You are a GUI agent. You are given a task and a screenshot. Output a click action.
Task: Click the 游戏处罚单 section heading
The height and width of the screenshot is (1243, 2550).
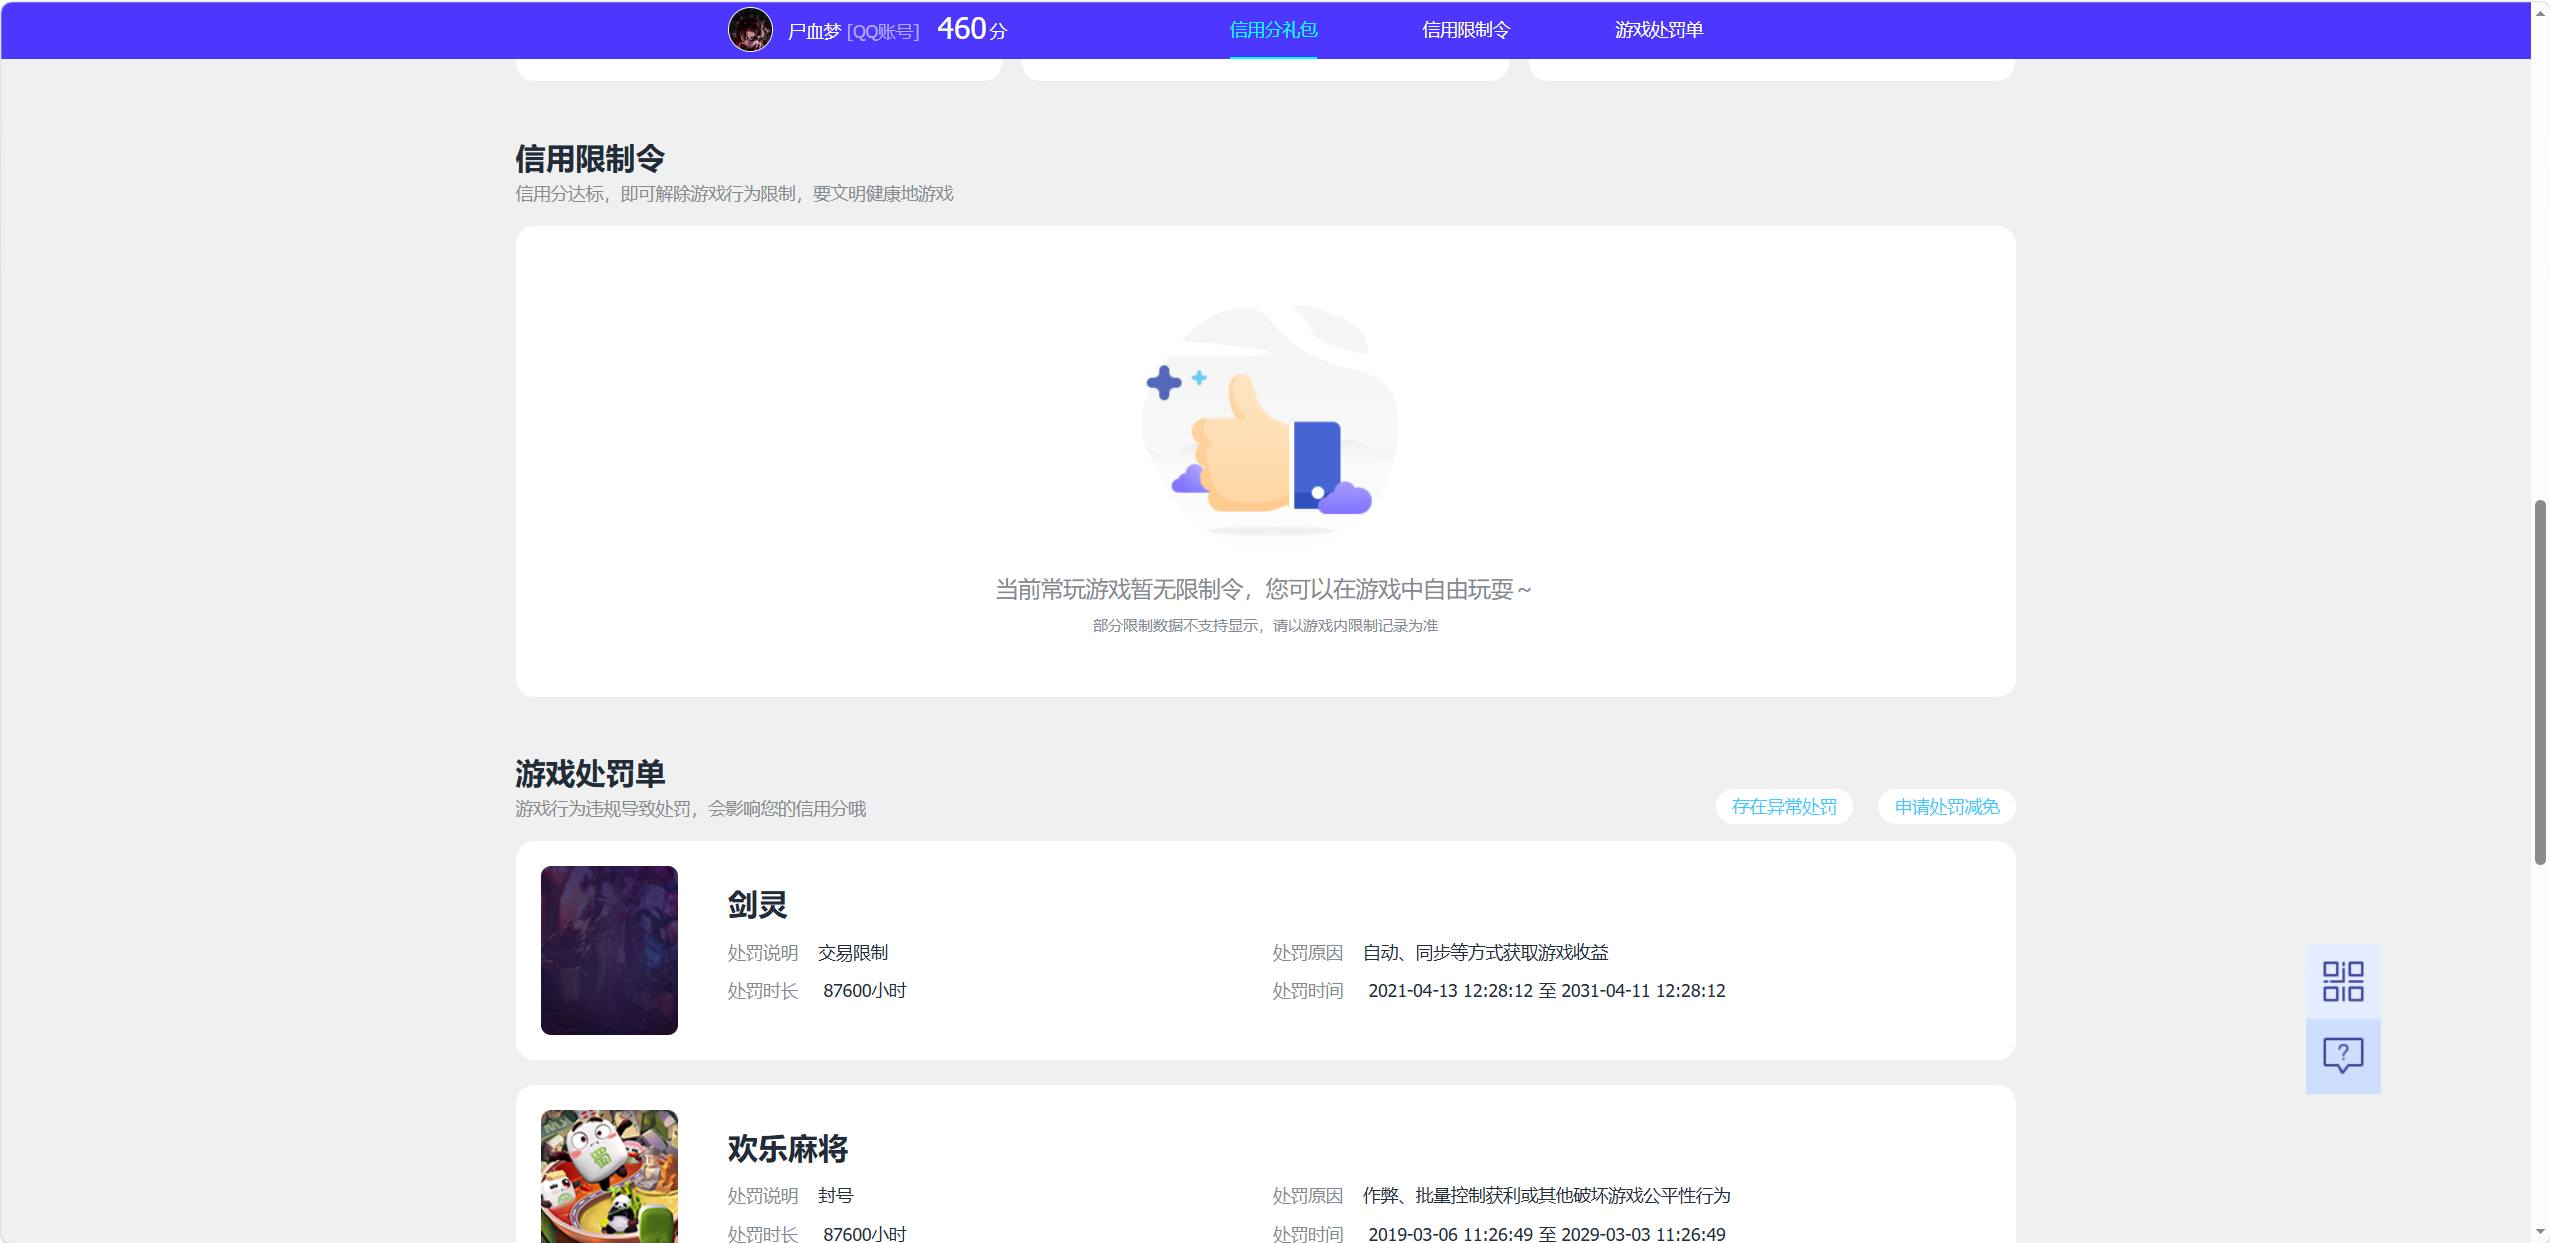coord(590,774)
